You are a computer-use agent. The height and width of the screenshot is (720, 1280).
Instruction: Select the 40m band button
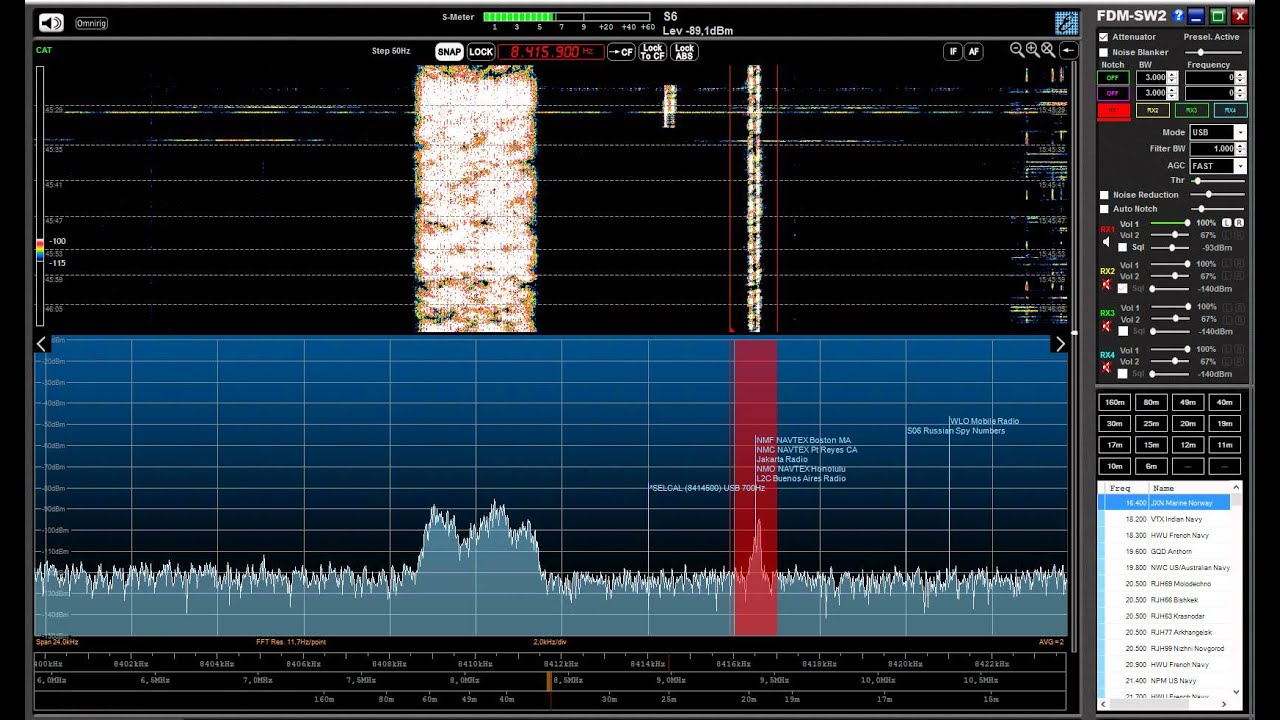tap(1225, 402)
